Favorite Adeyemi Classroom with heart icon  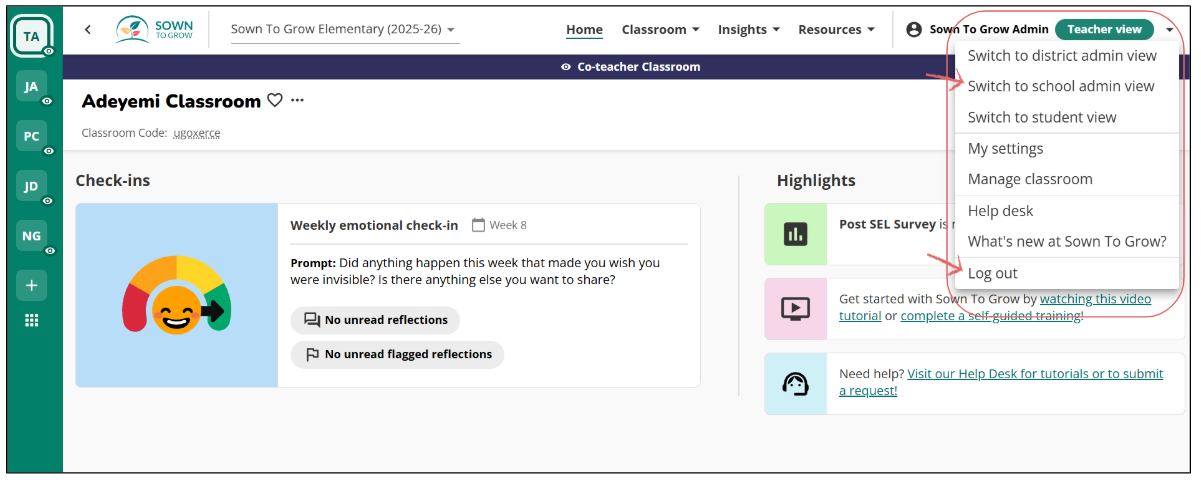[275, 101]
